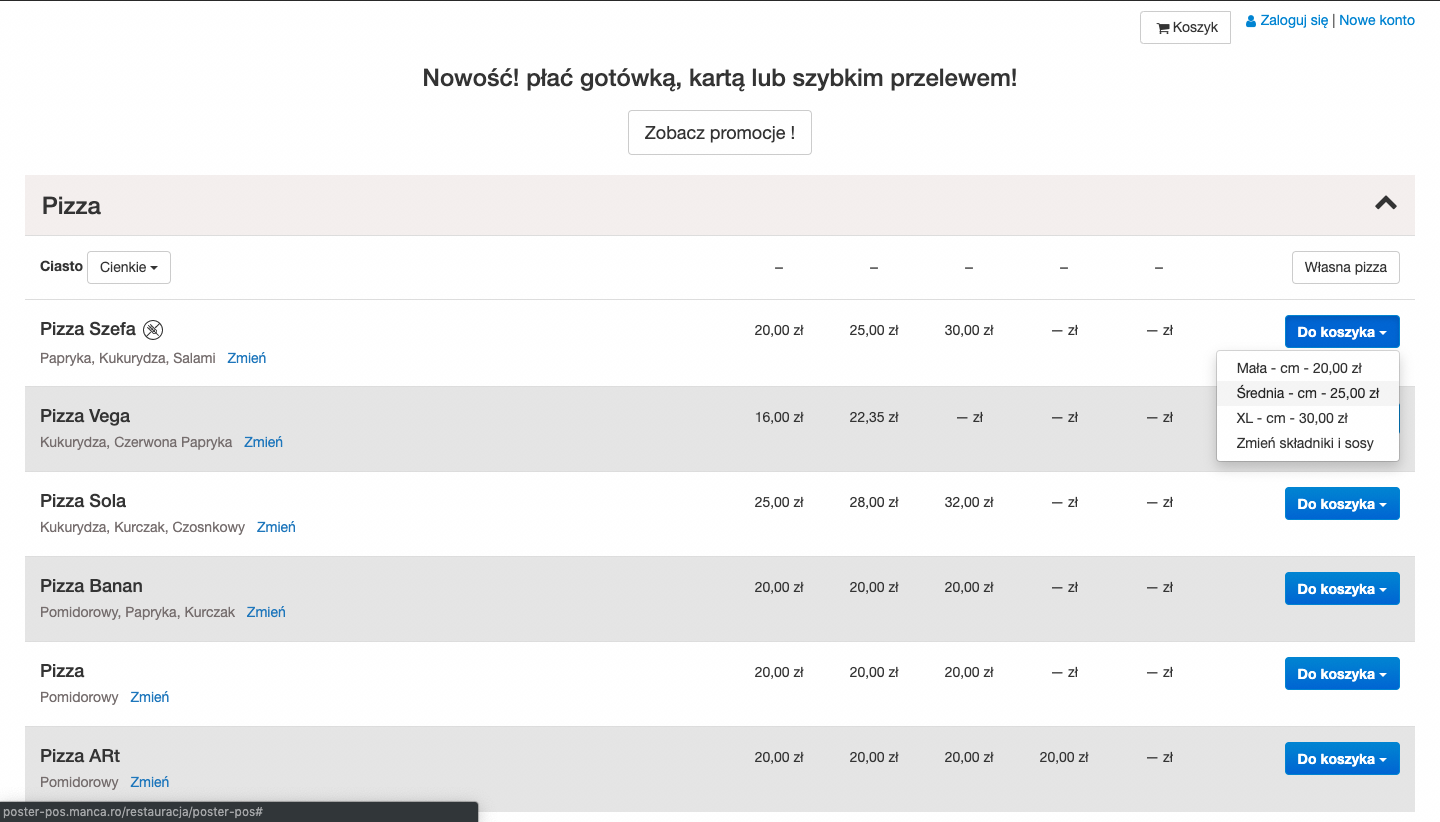The image size is (1440, 822).
Task: Select XL - cm - 30,00 zł option
Action: 1291,418
